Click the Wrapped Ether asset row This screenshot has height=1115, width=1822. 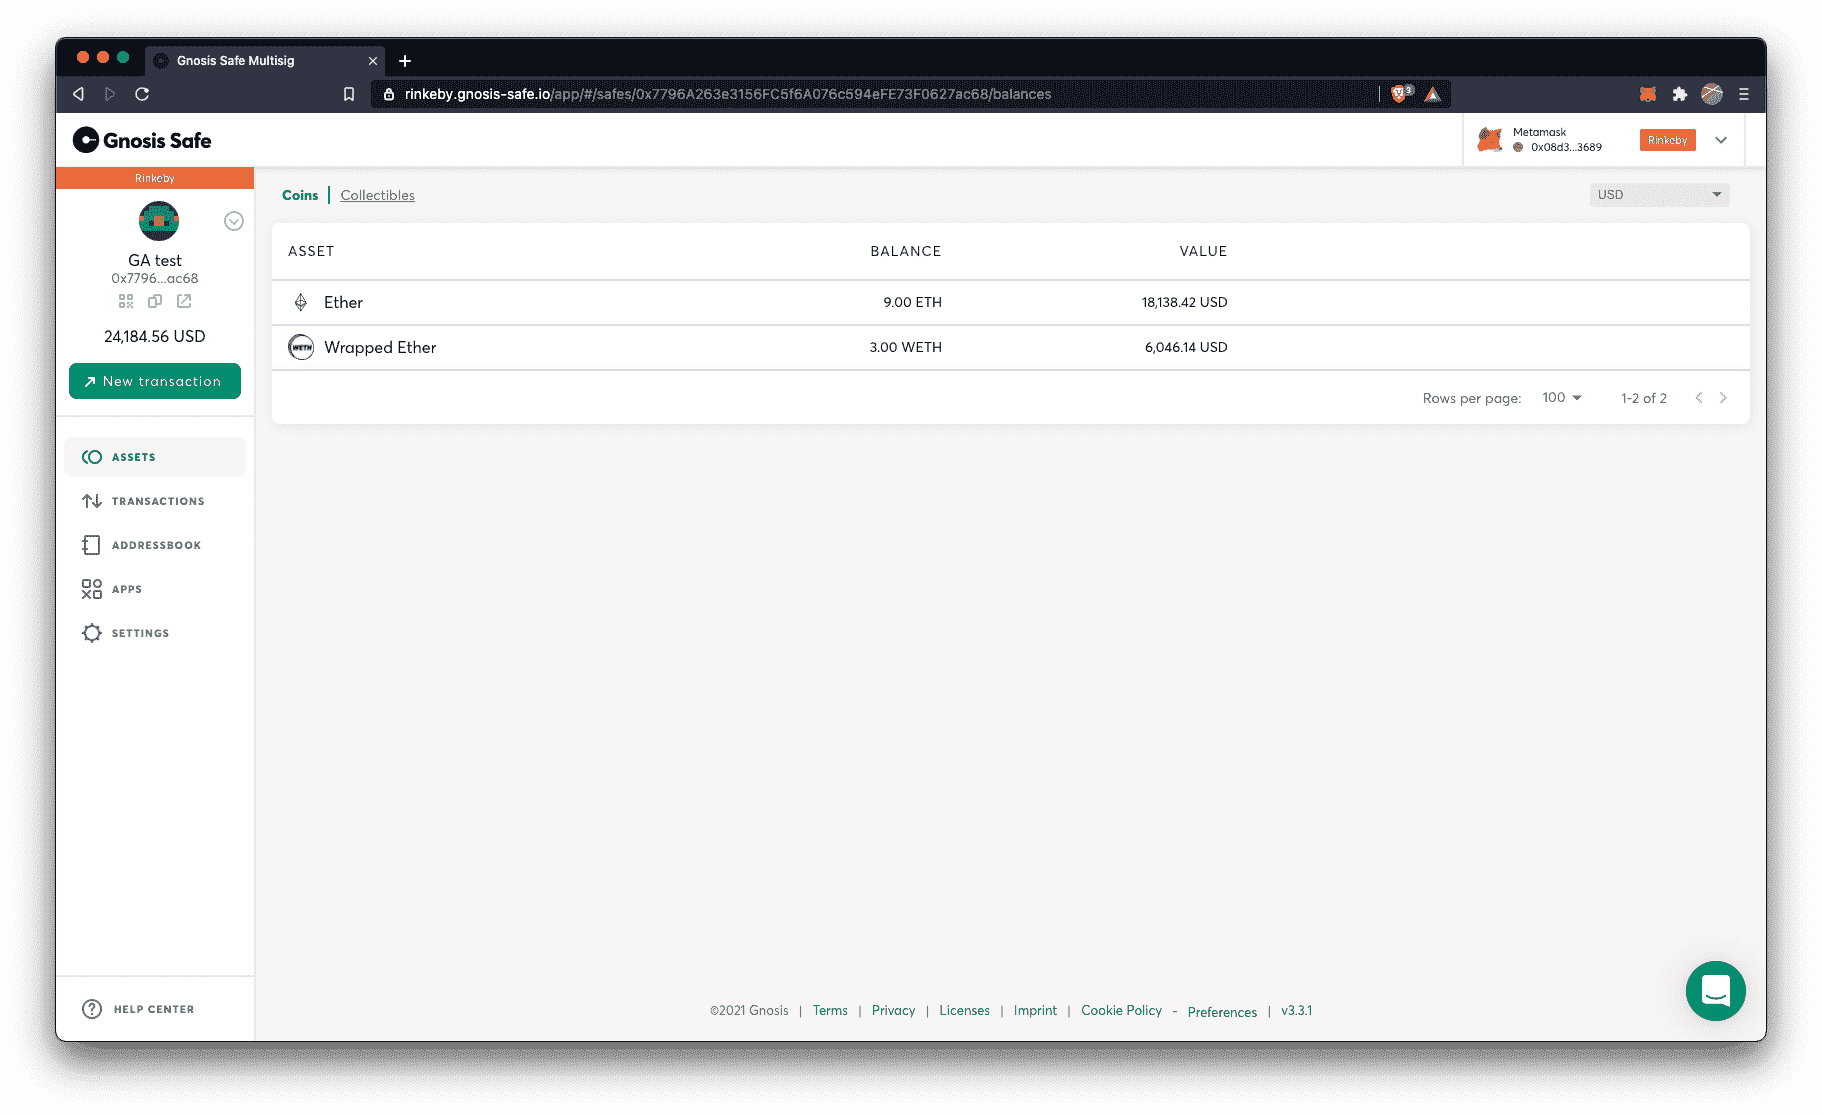click(1010, 347)
